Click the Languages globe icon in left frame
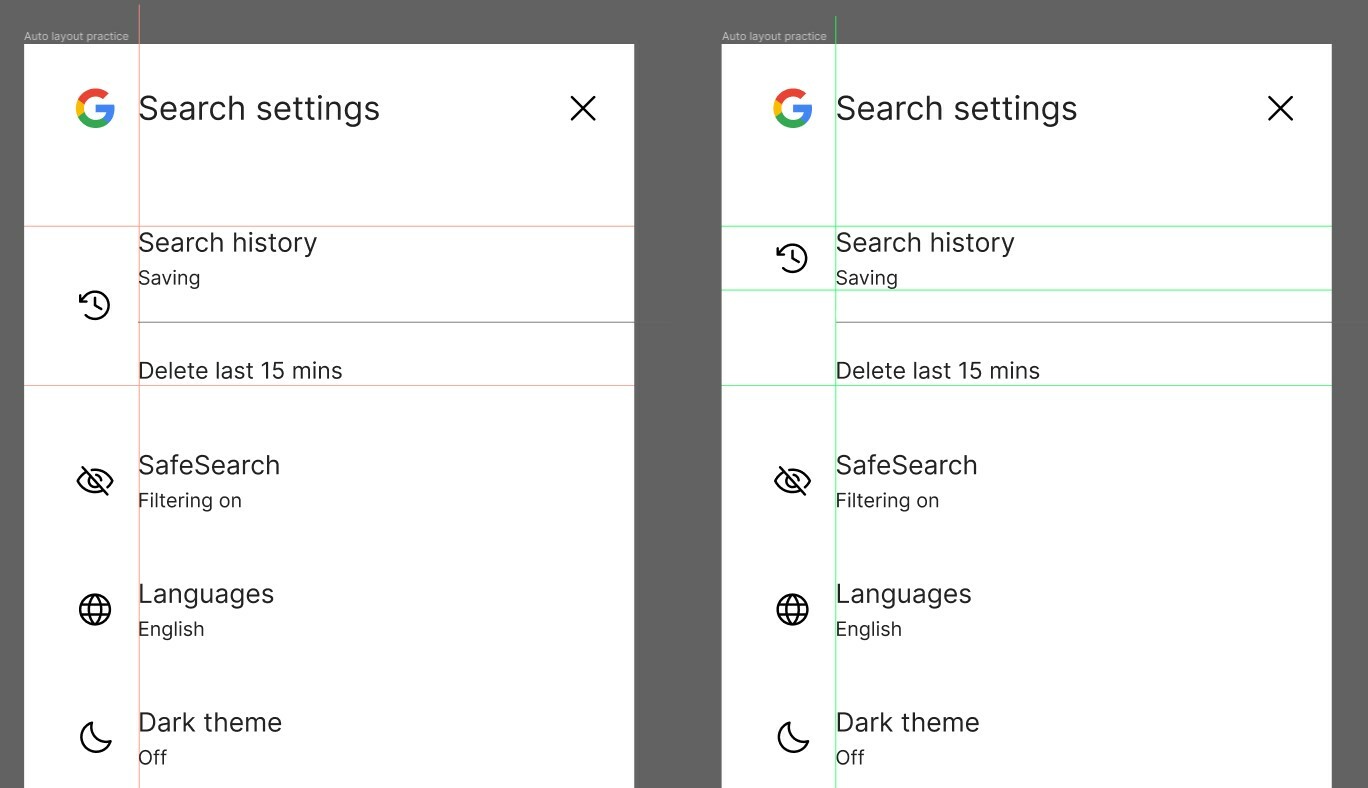Viewport: 1368px width, 788px height. coord(95,609)
